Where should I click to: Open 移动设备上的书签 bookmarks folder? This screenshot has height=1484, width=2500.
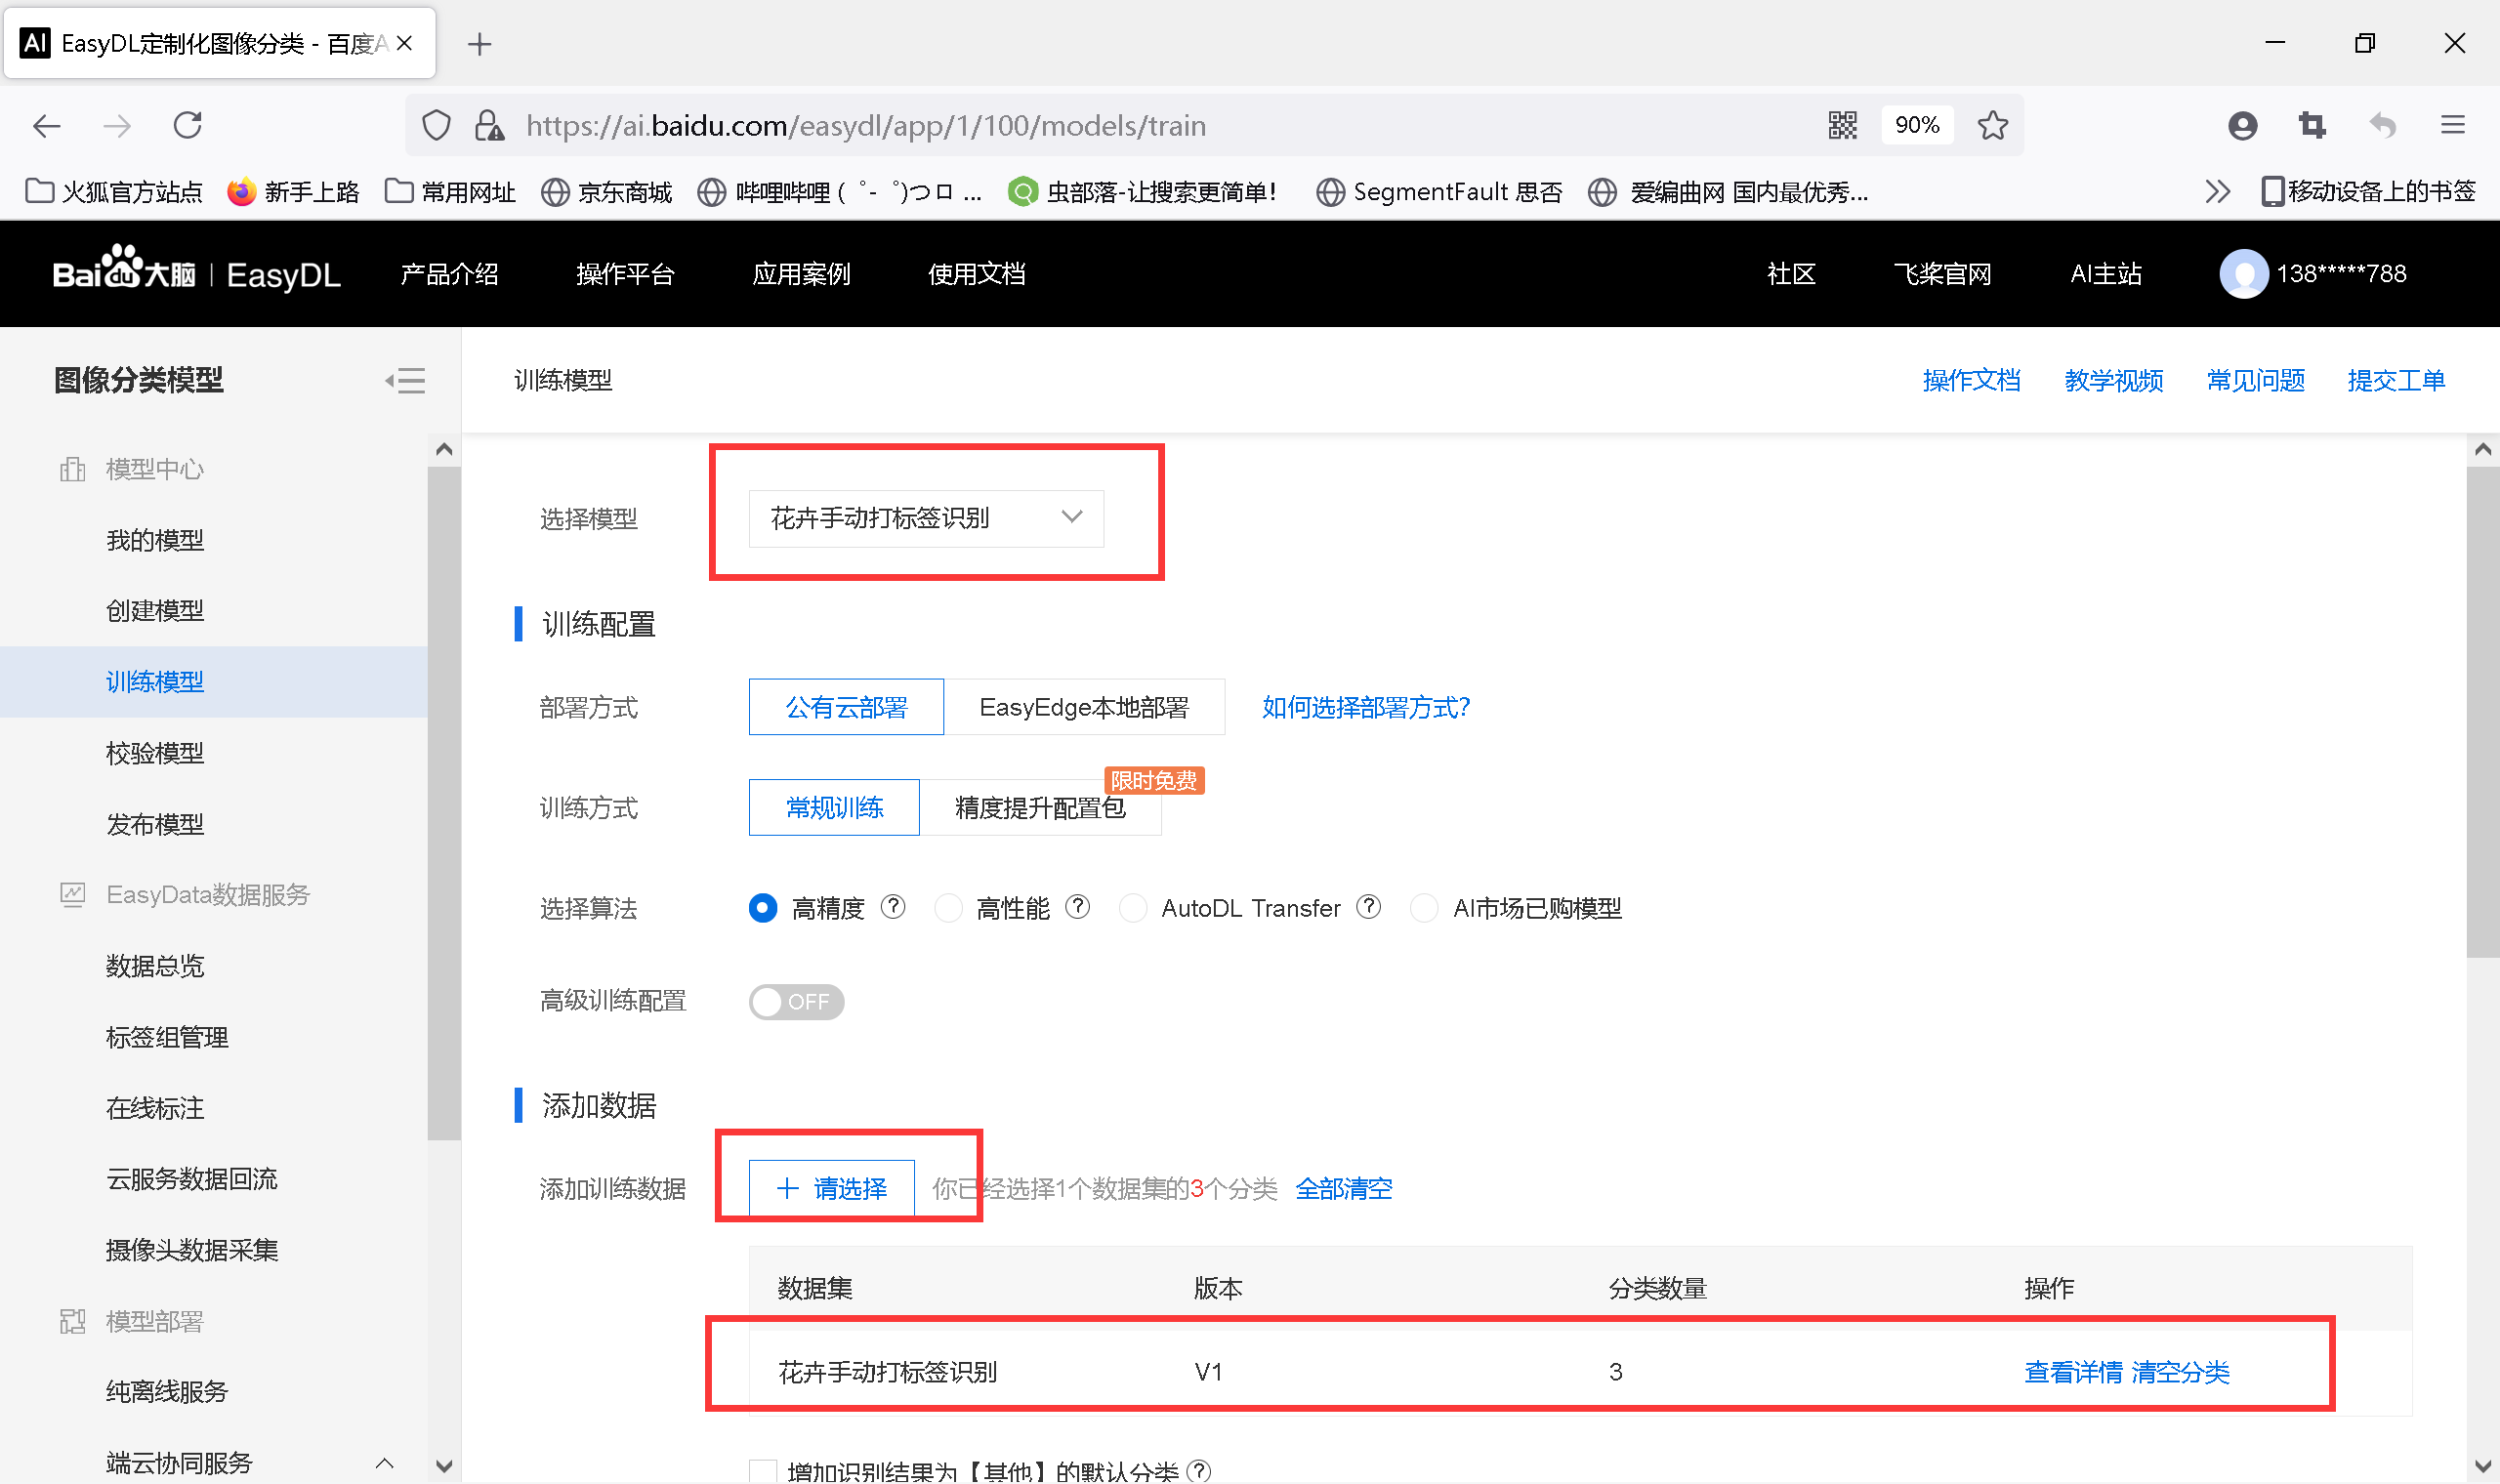tap(2369, 191)
